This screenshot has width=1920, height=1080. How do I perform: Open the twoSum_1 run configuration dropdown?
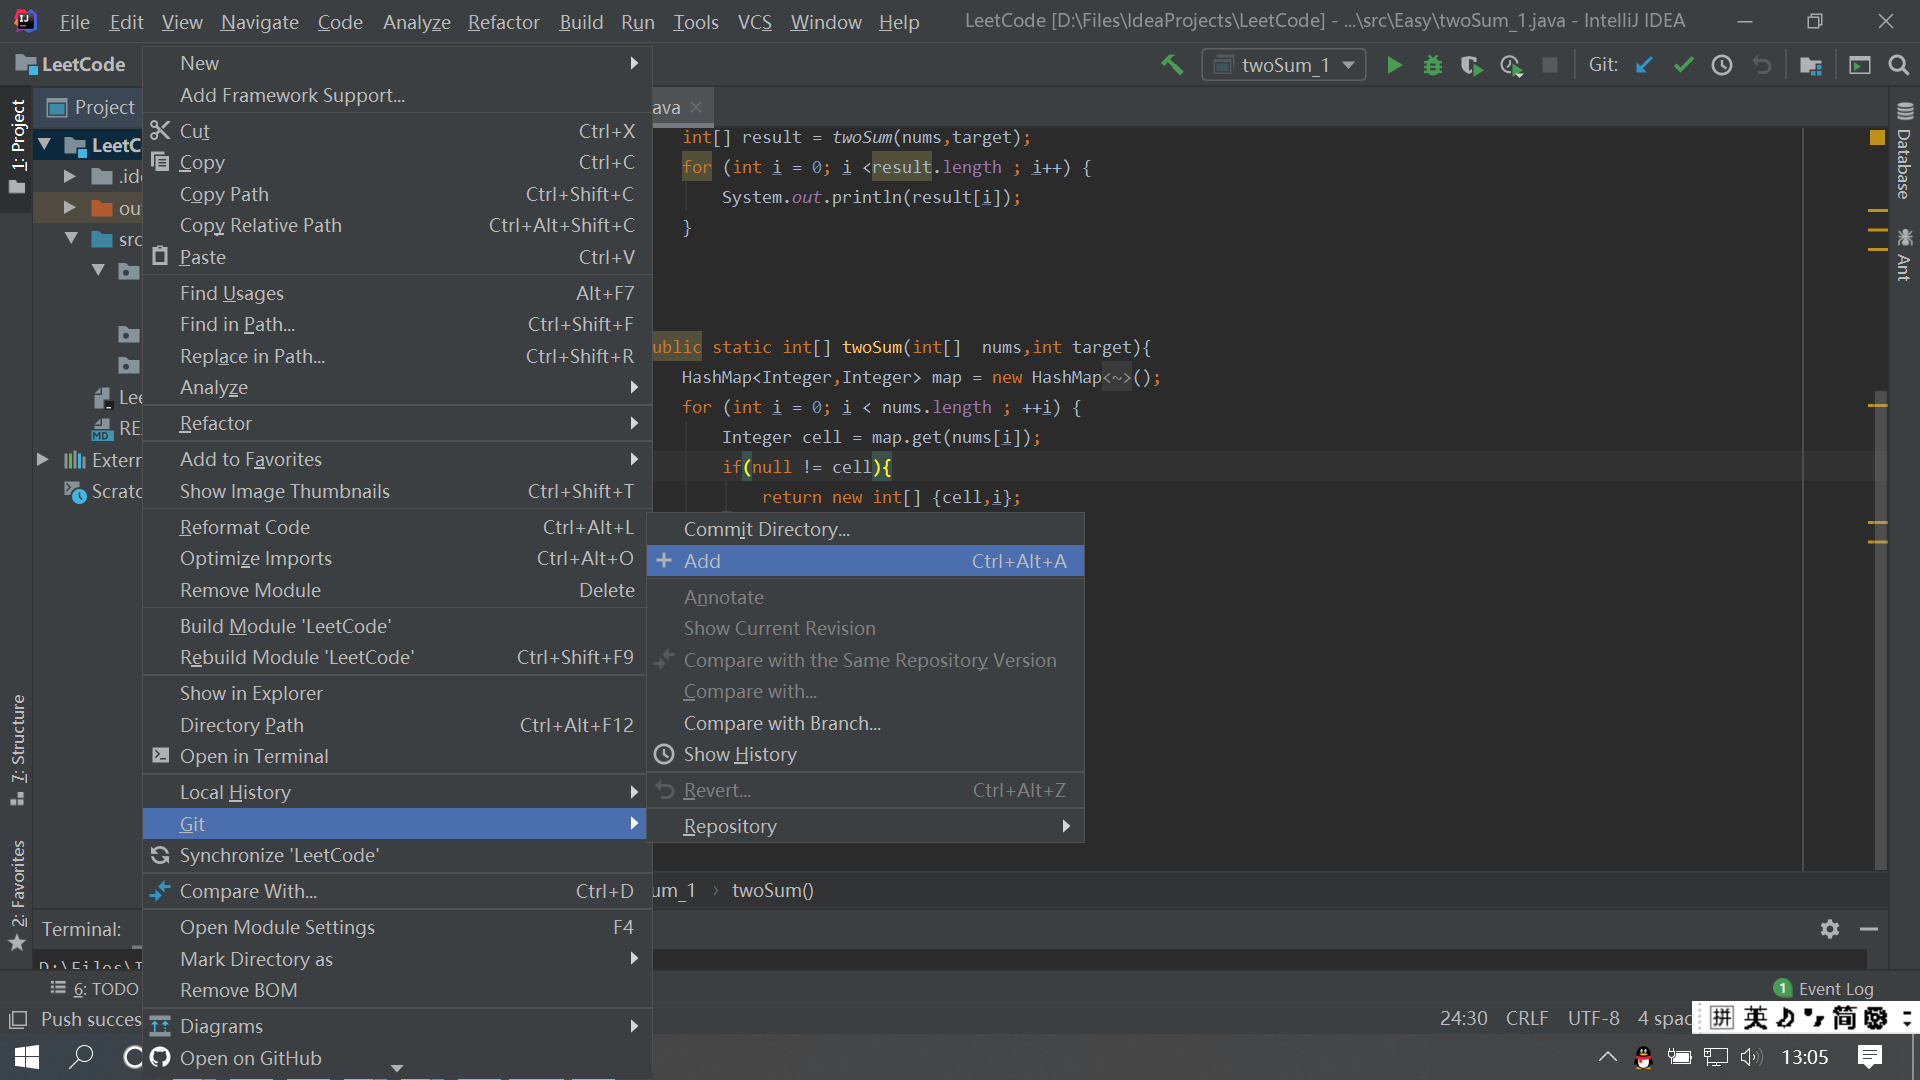[x=1284, y=65]
